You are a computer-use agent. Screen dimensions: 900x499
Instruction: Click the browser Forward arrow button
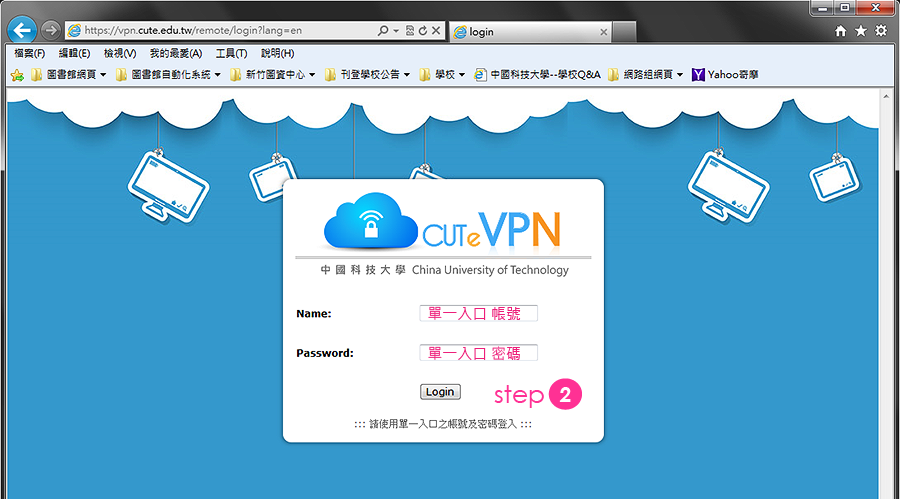click(51, 30)
